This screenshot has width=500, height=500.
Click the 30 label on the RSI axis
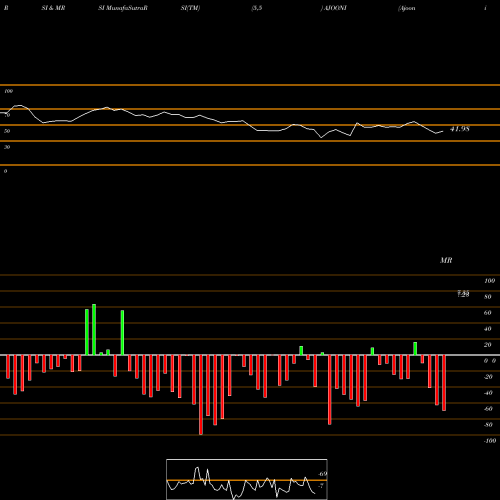[x=7, y=147]
